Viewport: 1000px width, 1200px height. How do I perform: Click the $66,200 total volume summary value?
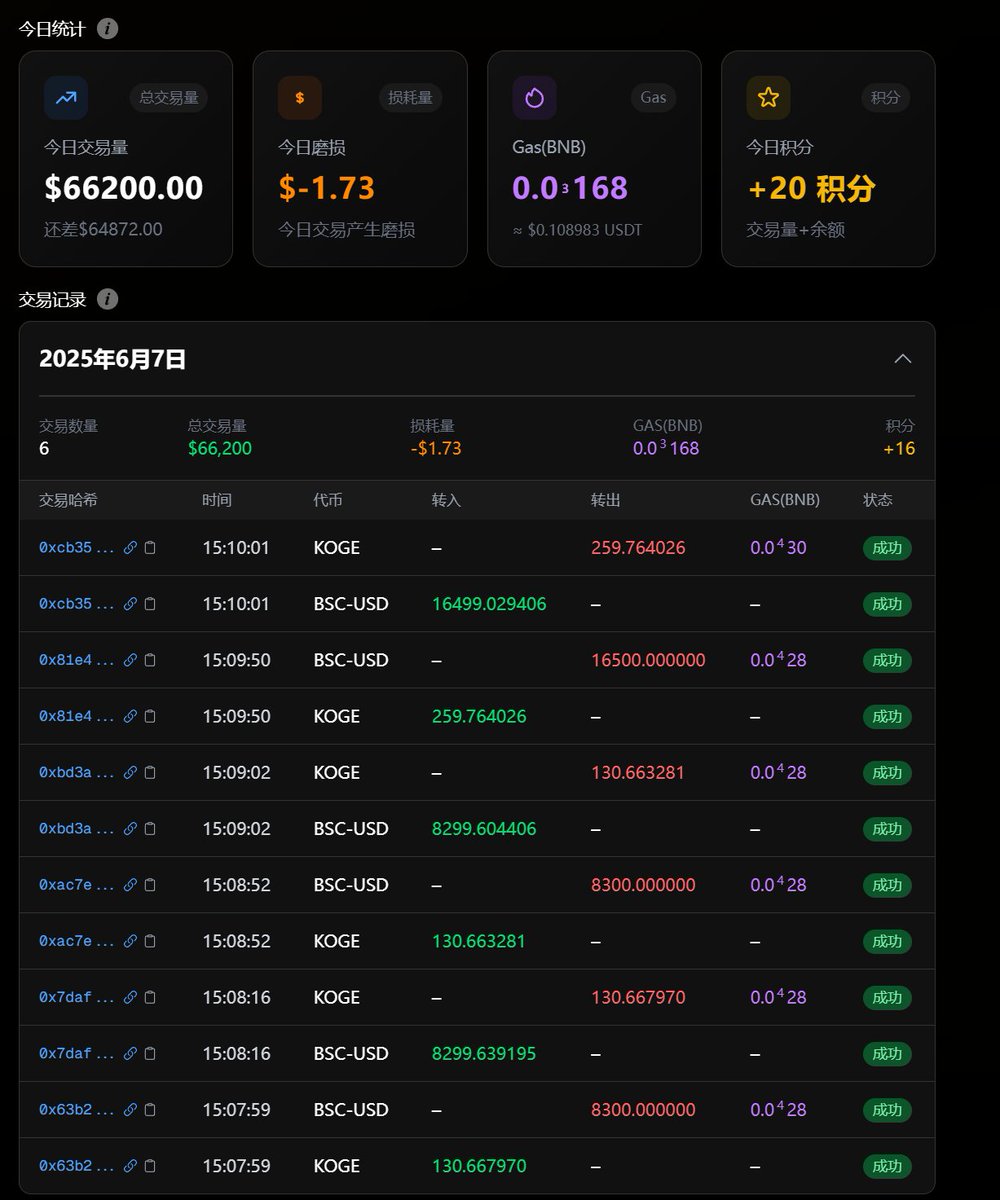click(220, 448)
